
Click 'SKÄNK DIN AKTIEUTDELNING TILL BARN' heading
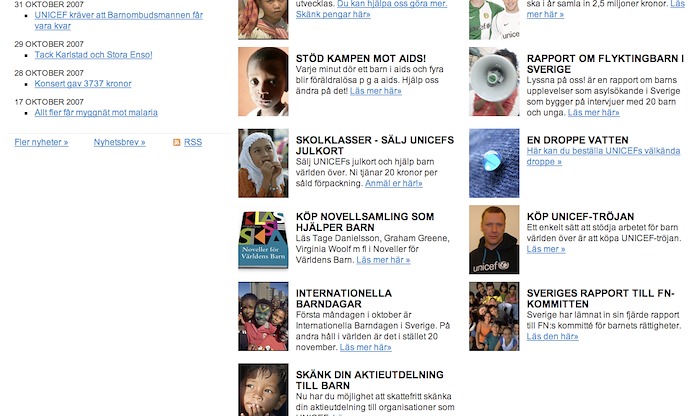pos(370,380)
